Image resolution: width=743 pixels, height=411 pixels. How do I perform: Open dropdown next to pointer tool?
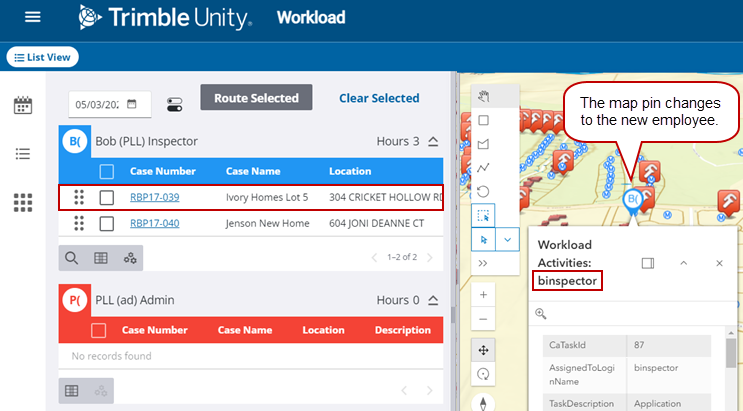(x=507, y=239)
